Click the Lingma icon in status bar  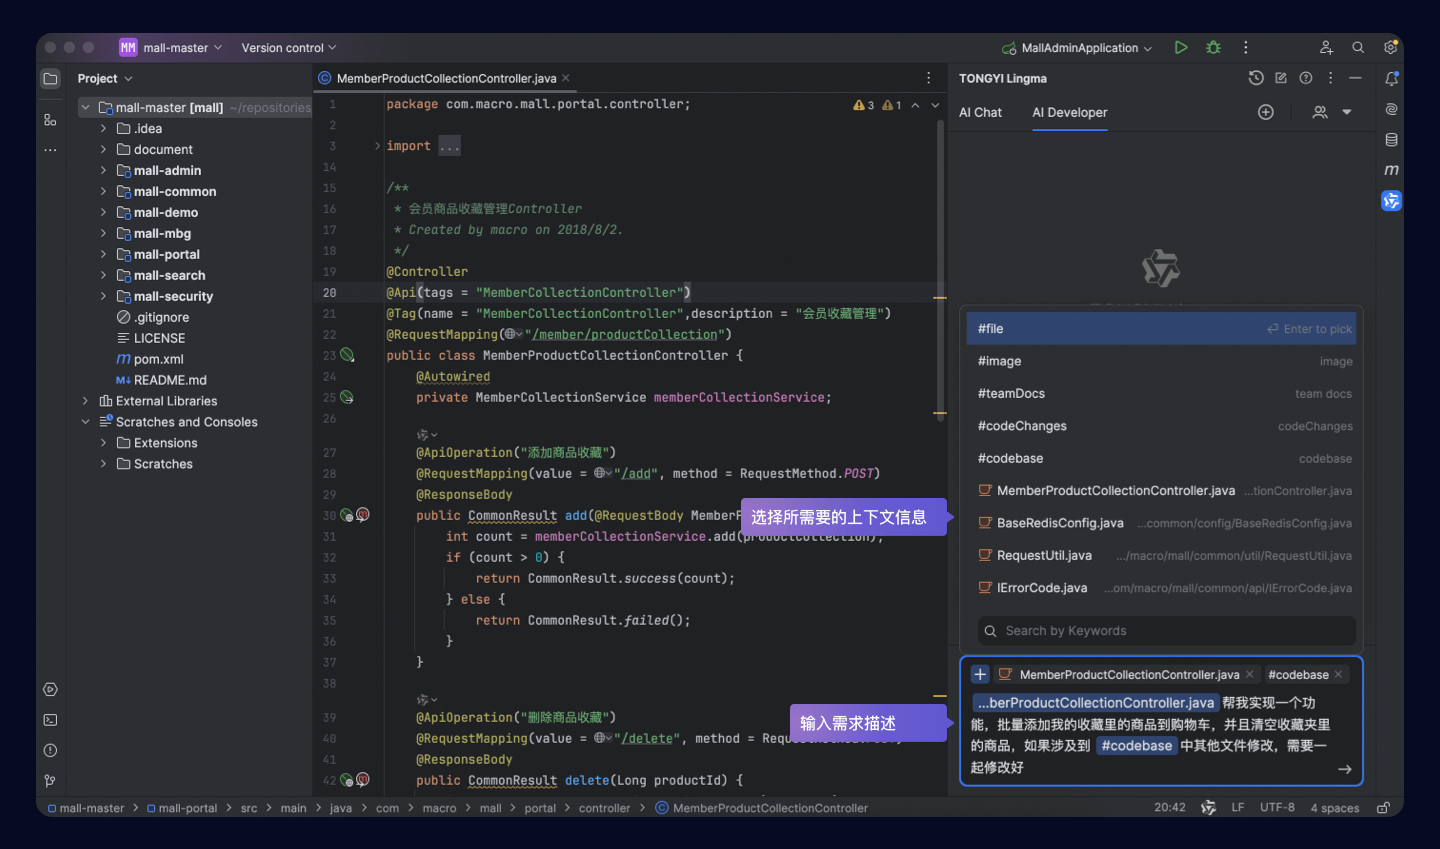coord(1208,808)
